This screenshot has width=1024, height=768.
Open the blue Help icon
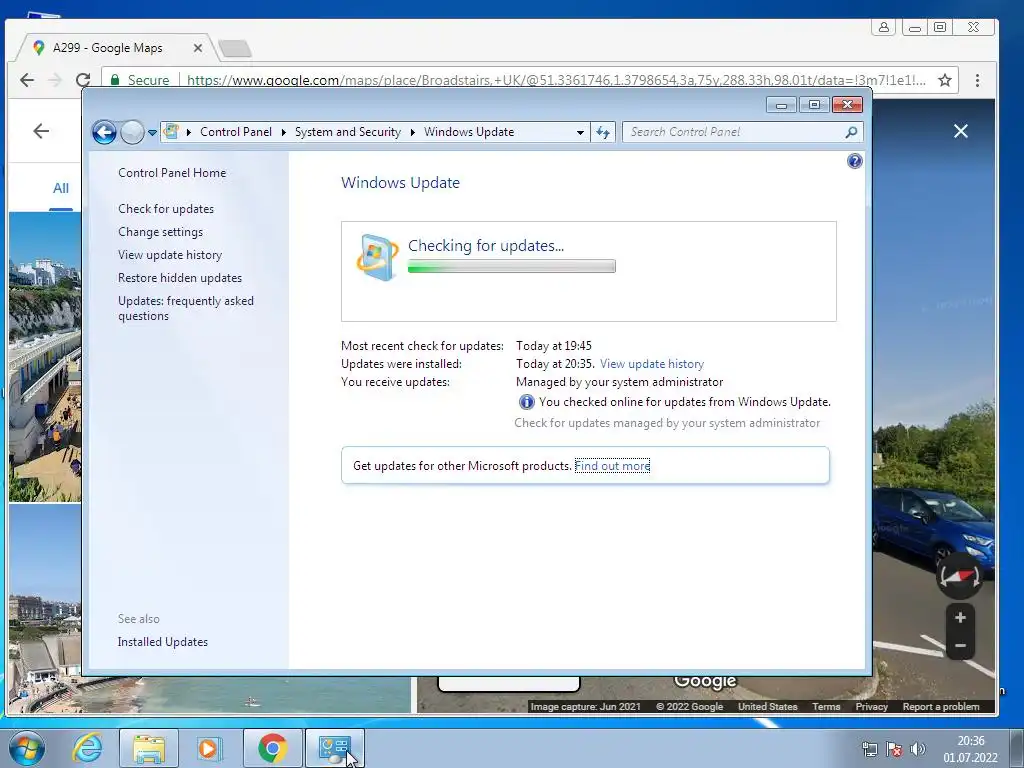pos(854,161)
